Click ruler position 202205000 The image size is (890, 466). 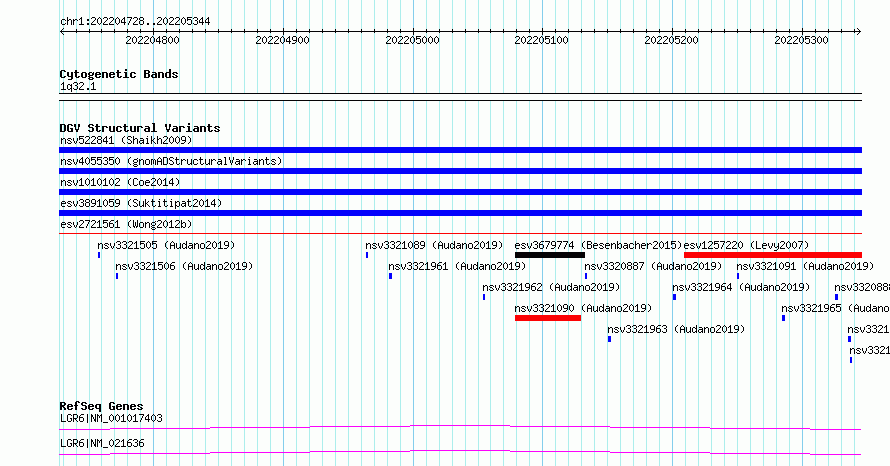[412, 40]
